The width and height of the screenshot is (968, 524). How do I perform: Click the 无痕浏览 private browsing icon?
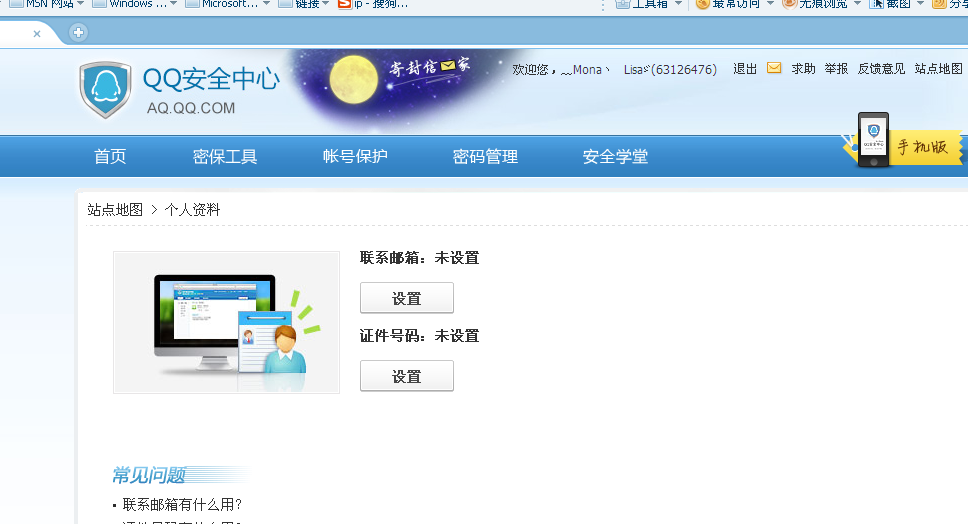click(x=789, y=4)
